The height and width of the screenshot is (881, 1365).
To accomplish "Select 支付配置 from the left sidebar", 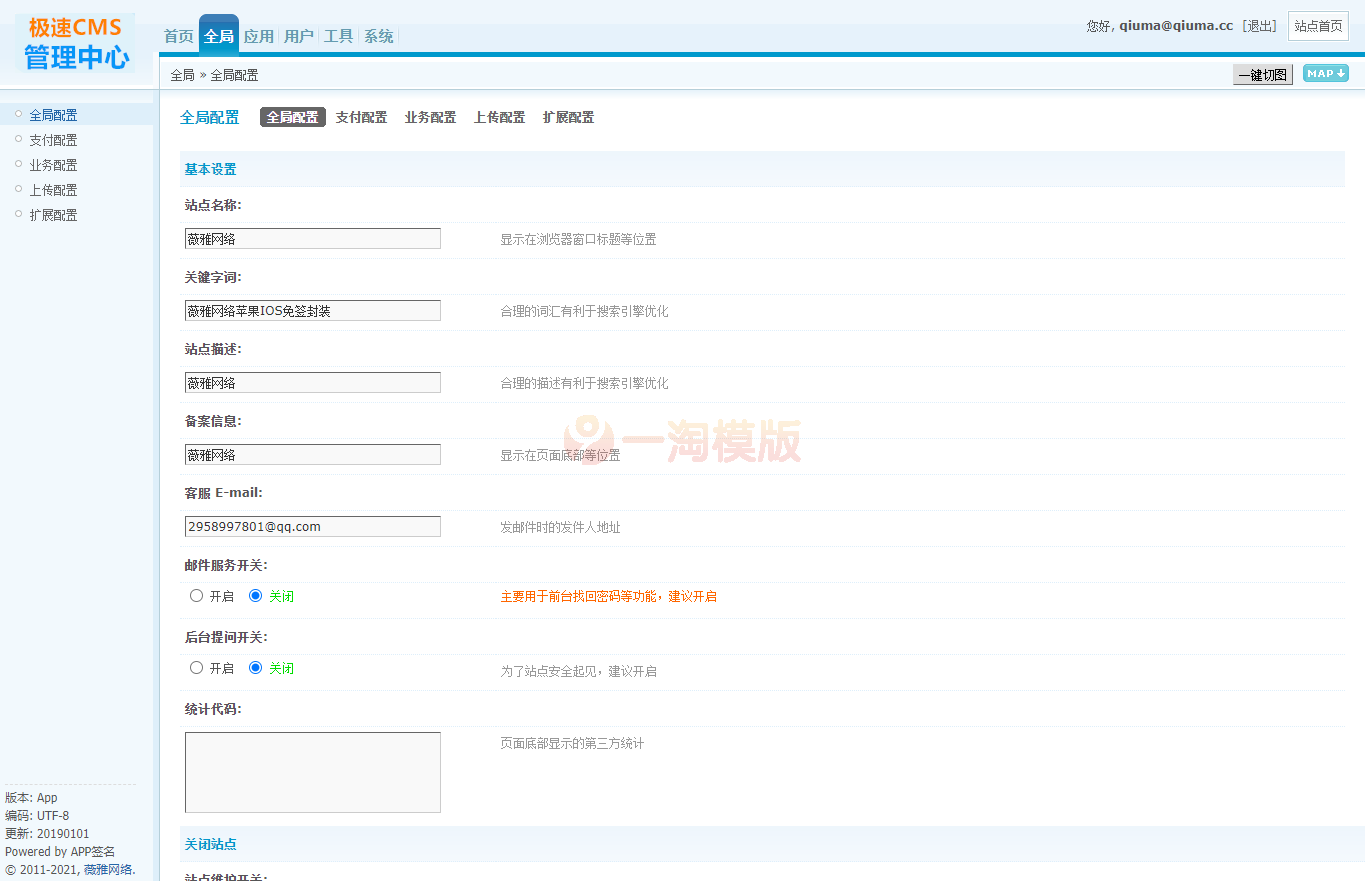I will pyautogui.click(x=53, y=139).
